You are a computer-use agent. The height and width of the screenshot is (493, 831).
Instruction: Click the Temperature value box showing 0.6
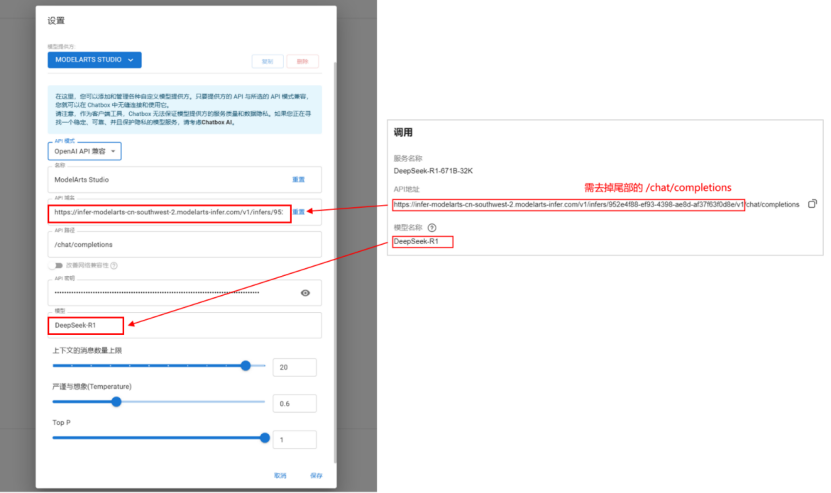click(x=295, y=403)
